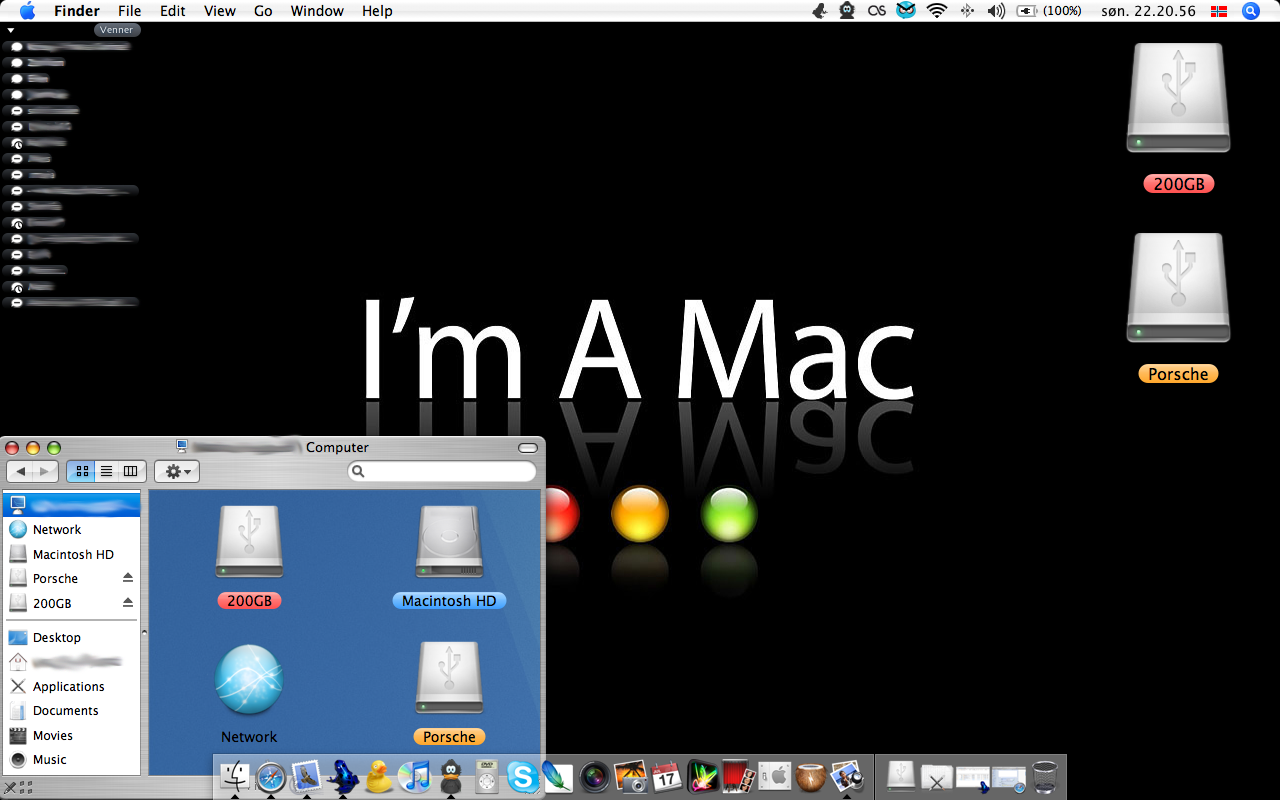
Task: Go forward in Finder window
Action: click(x=45, y=471)
